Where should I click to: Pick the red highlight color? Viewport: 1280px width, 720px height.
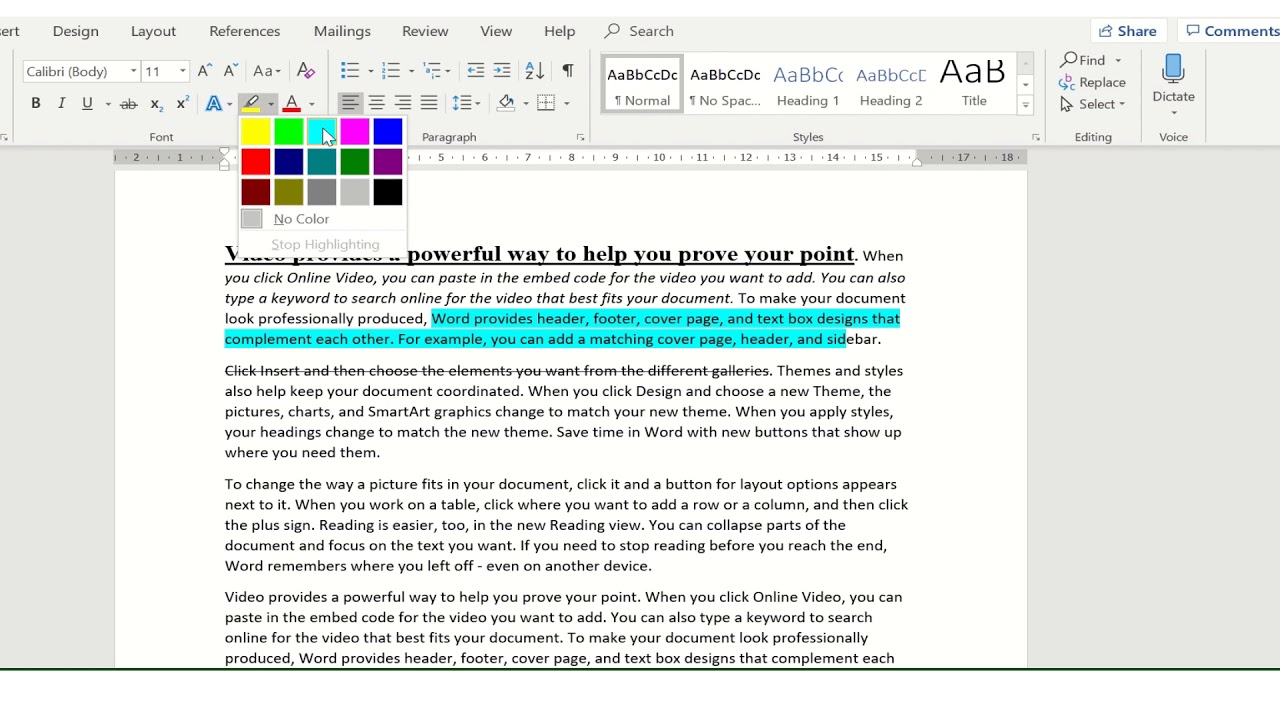click(255, 161)
